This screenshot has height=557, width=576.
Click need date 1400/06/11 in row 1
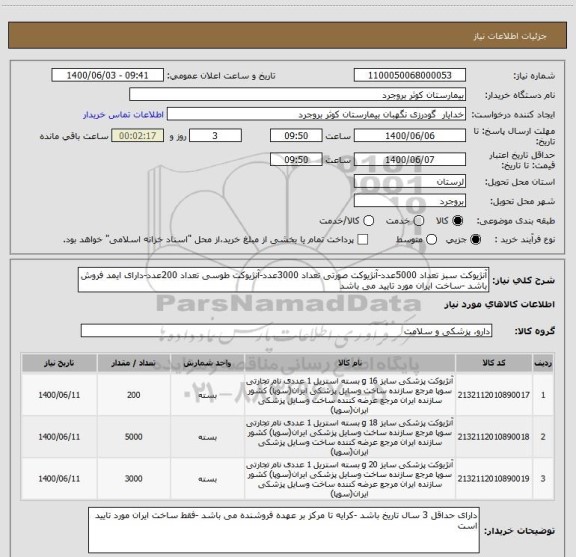pyautogui.click(x=59, y=395)
